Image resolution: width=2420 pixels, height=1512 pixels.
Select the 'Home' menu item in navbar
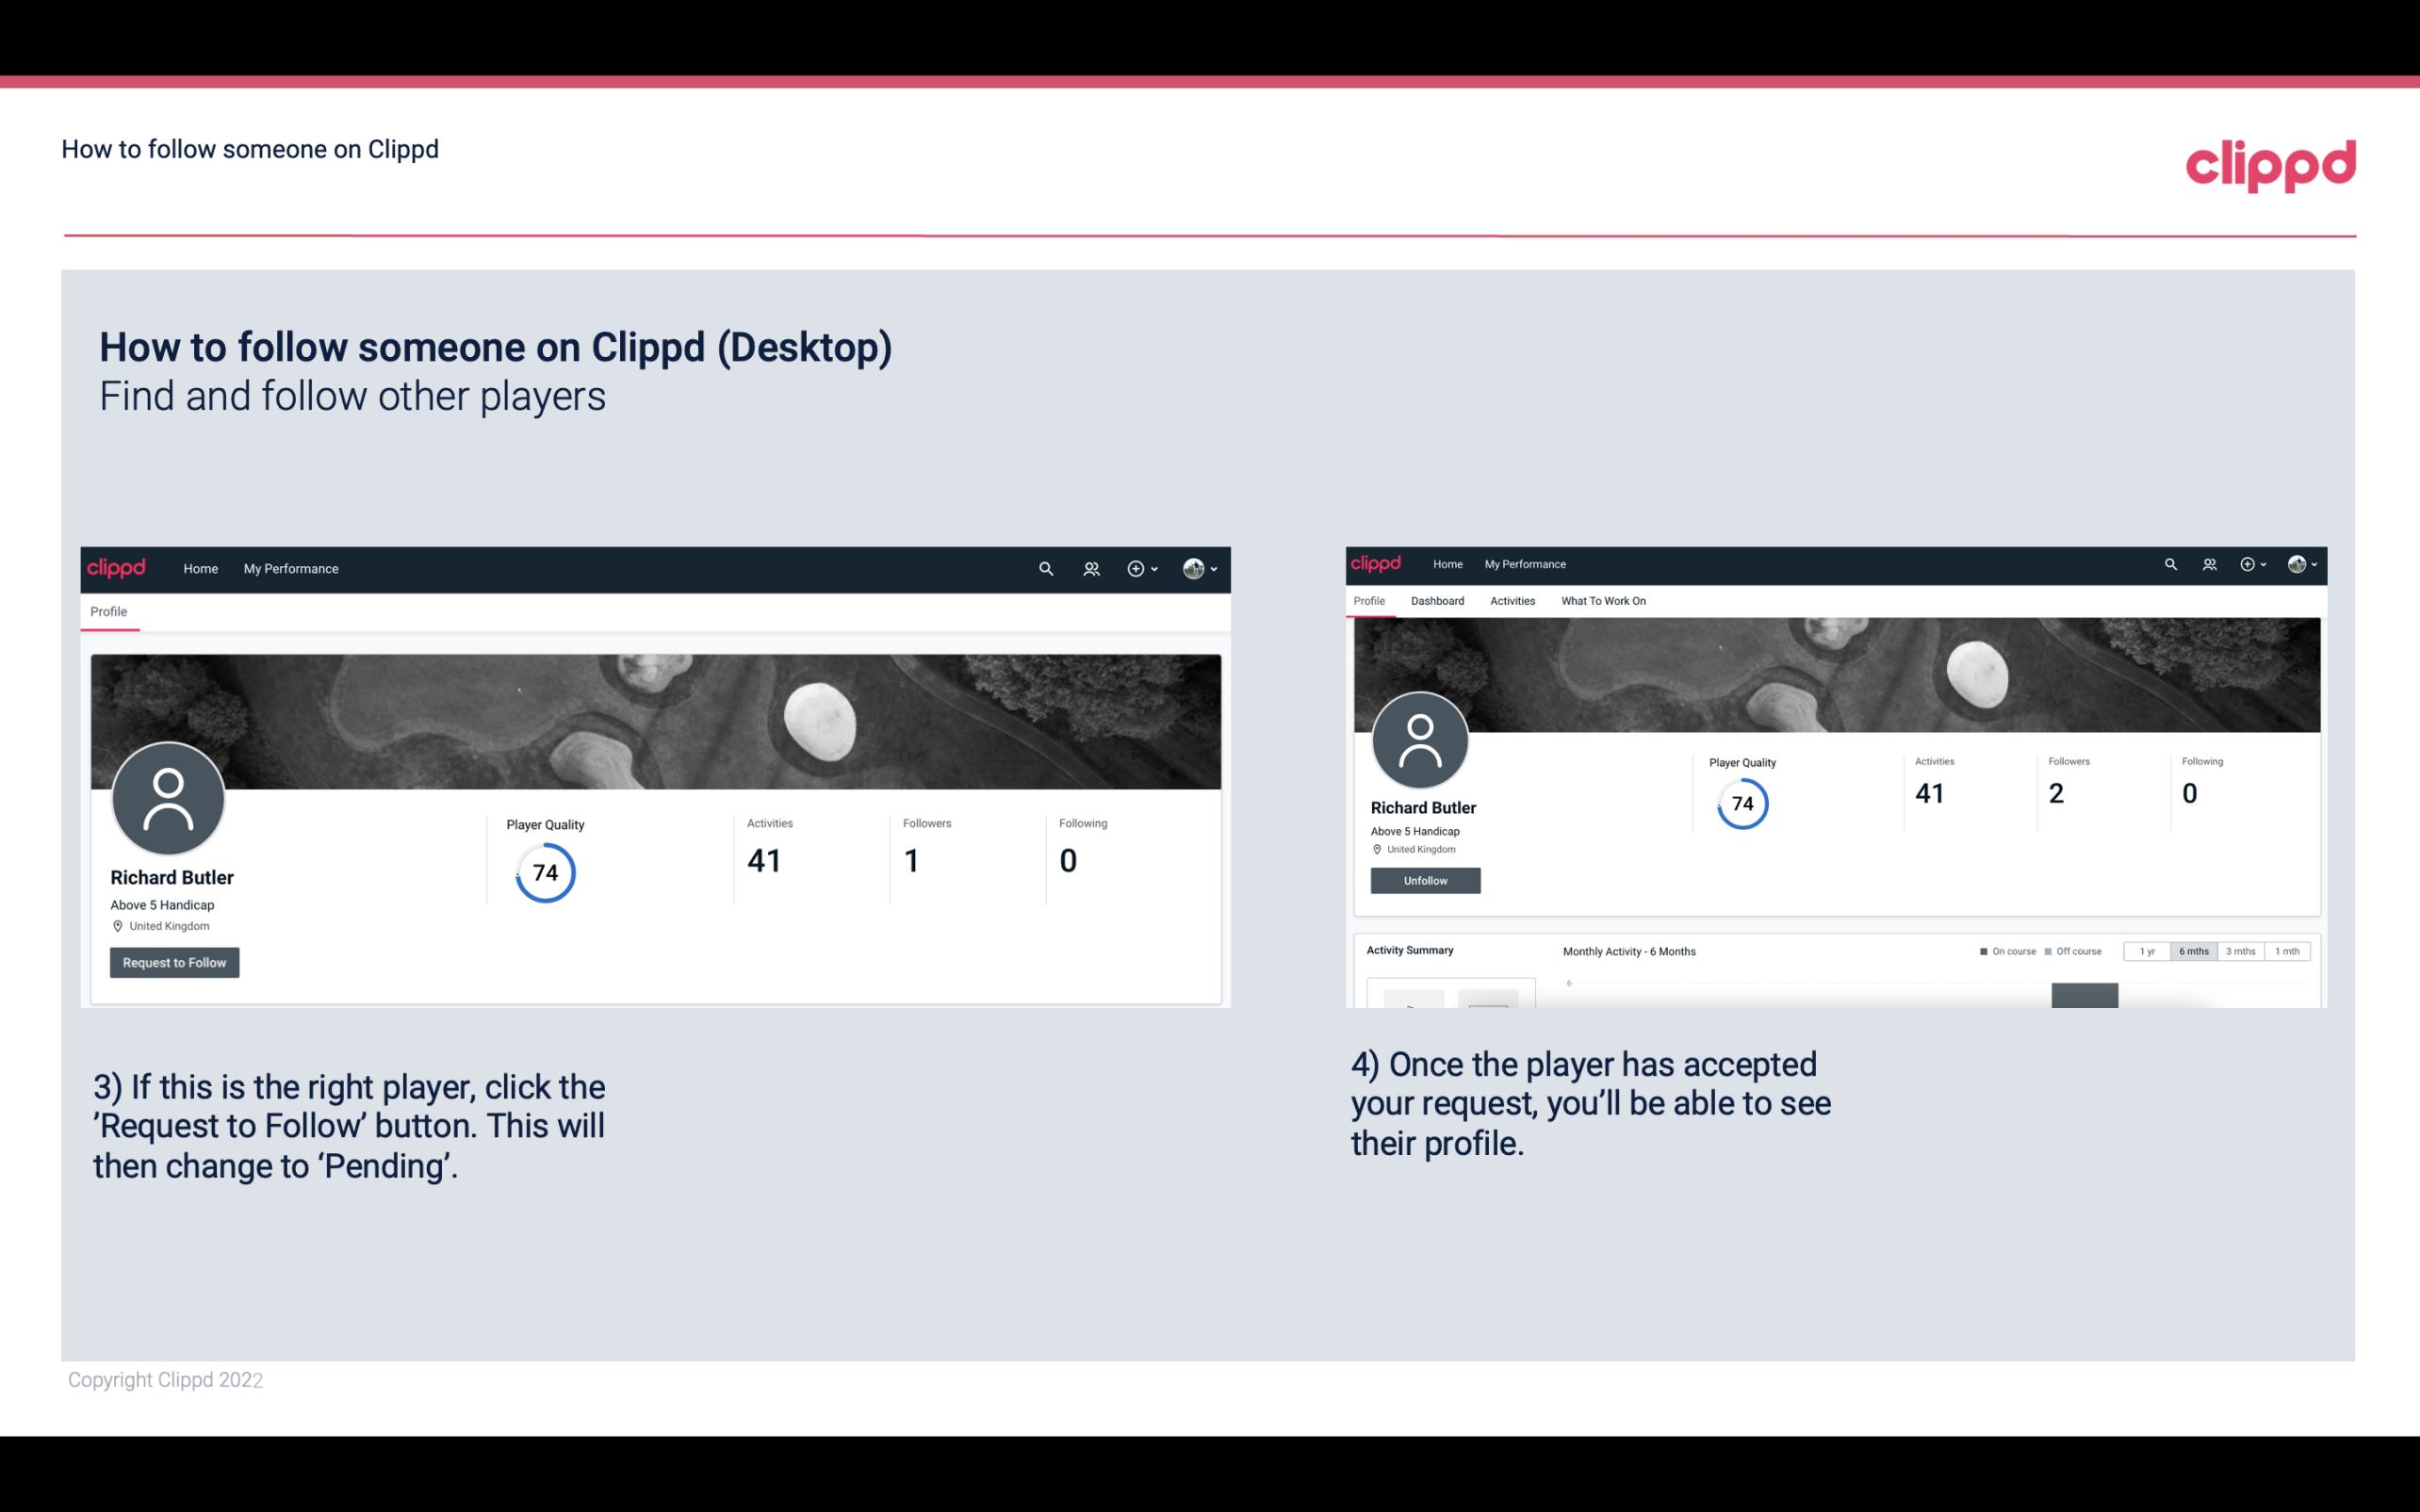coord(201,568)
